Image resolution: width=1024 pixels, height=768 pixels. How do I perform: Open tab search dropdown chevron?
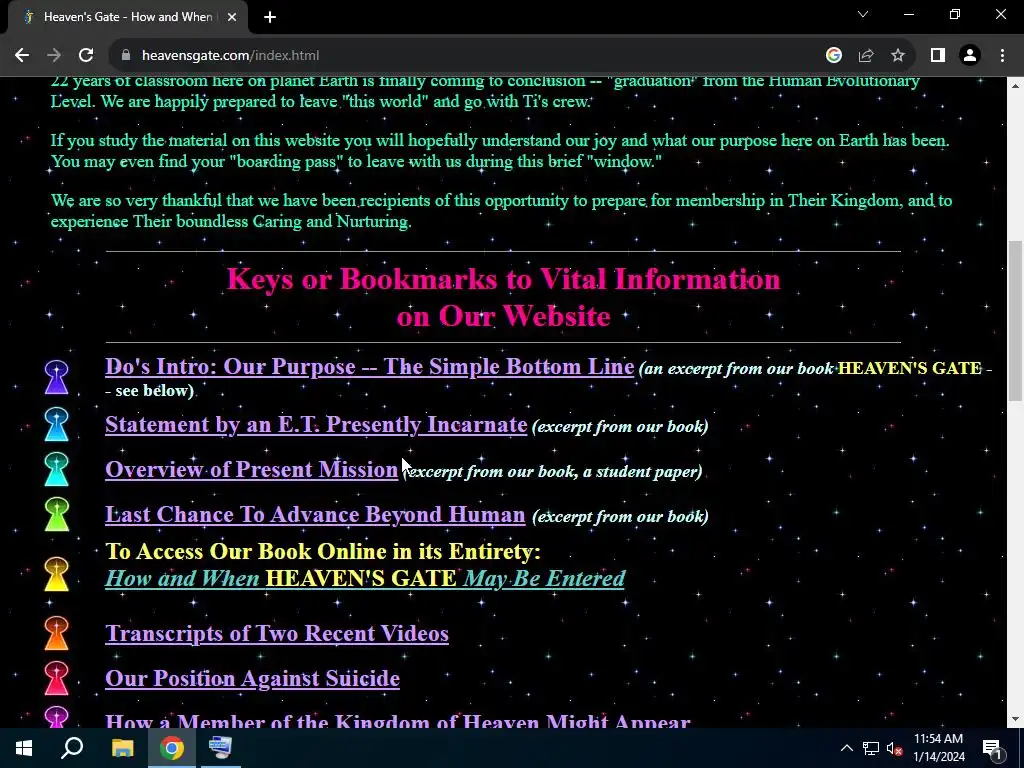point(863,14)
